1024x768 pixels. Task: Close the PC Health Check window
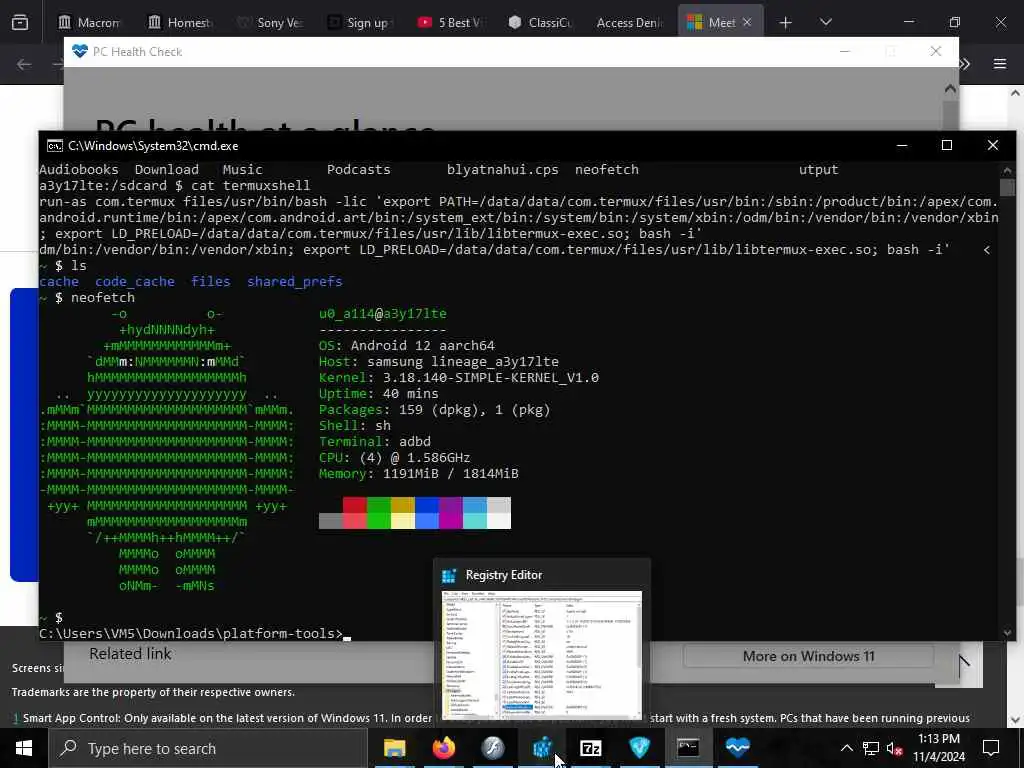click(x=936, y=51)
